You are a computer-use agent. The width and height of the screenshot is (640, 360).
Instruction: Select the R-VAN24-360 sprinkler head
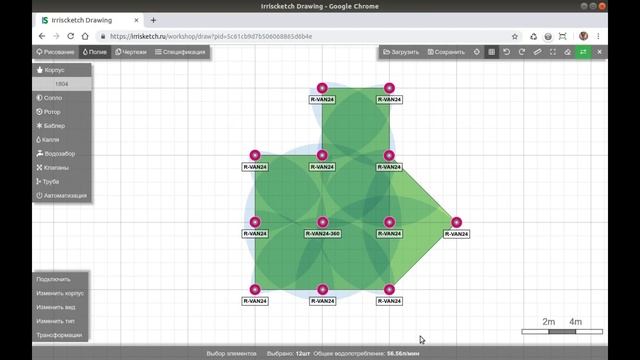(x=322, y=222)
